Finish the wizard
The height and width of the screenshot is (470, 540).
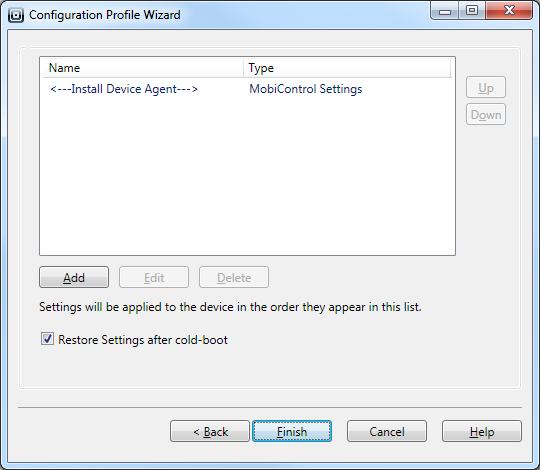pyautogui.click(x=292, y=431)
